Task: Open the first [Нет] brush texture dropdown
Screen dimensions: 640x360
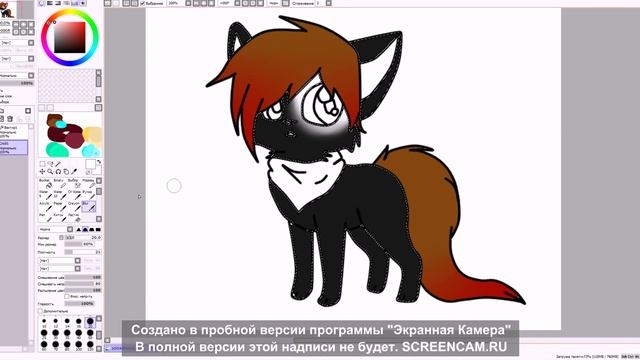Action: (59, 260)
